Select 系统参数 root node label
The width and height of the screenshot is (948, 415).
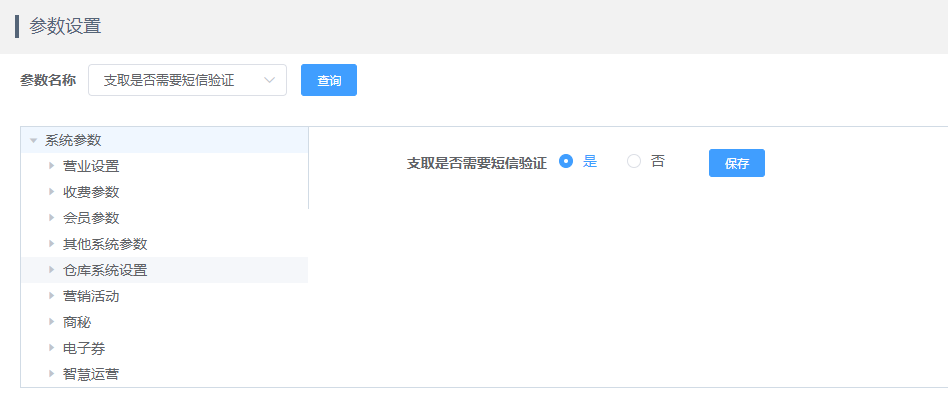pos(73,140)
